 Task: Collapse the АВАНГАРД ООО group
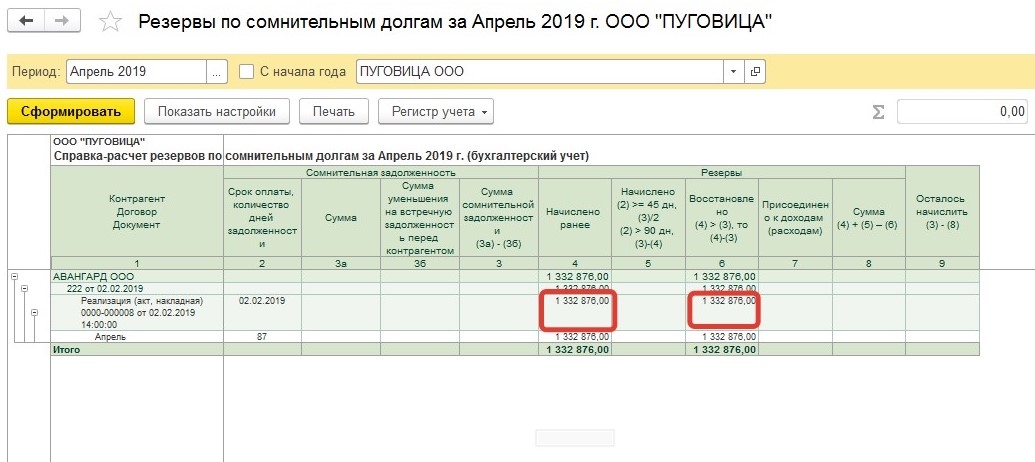pos(14,276)
